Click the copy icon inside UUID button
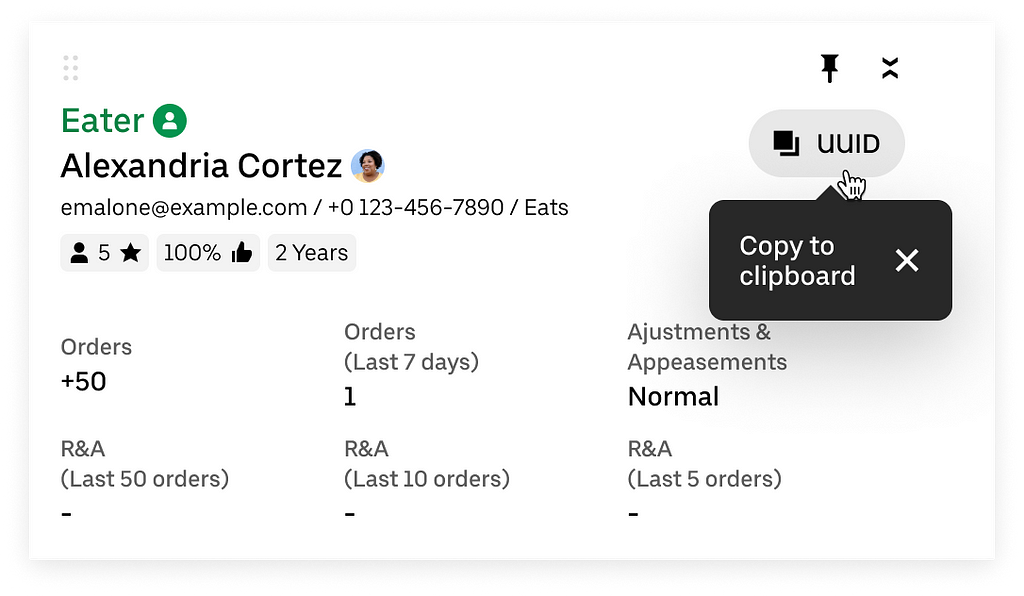This screenshot has width=1024, height=596. [x=786, y=143]
